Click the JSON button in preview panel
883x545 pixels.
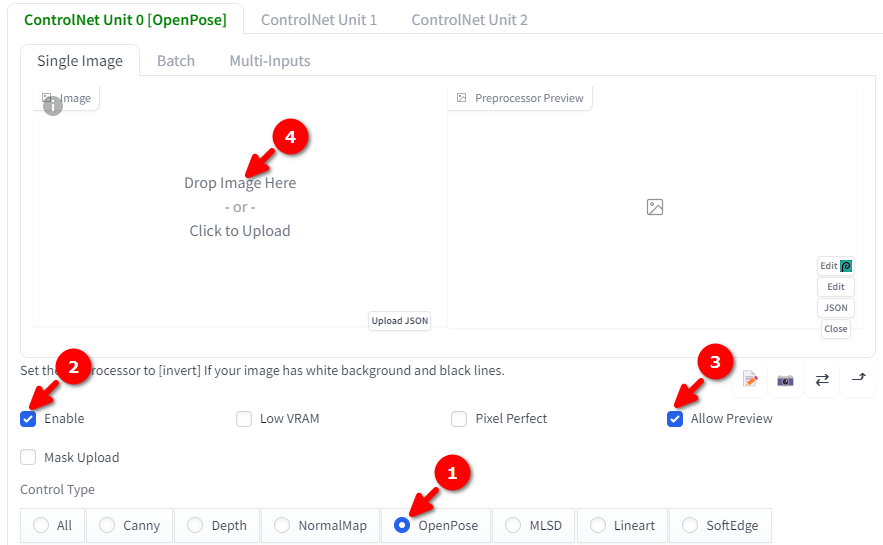(836, 308)
